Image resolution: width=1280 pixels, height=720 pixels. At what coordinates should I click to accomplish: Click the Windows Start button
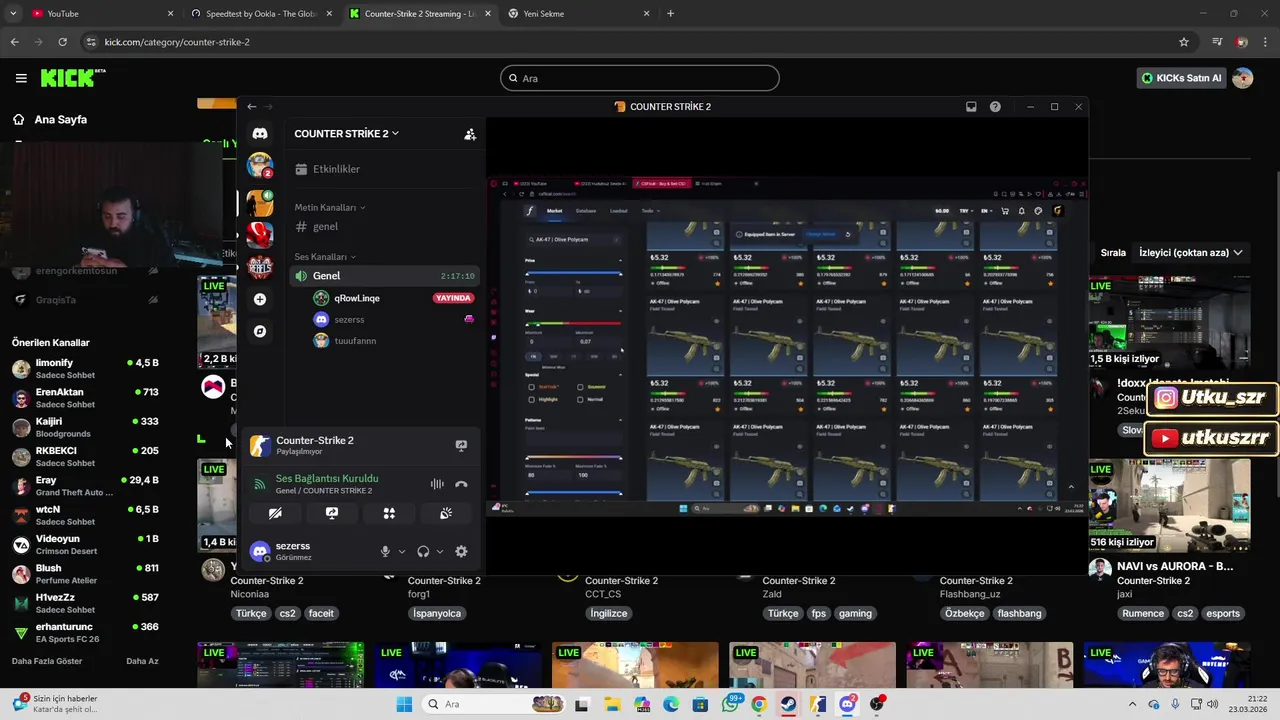tap(404, 704)
